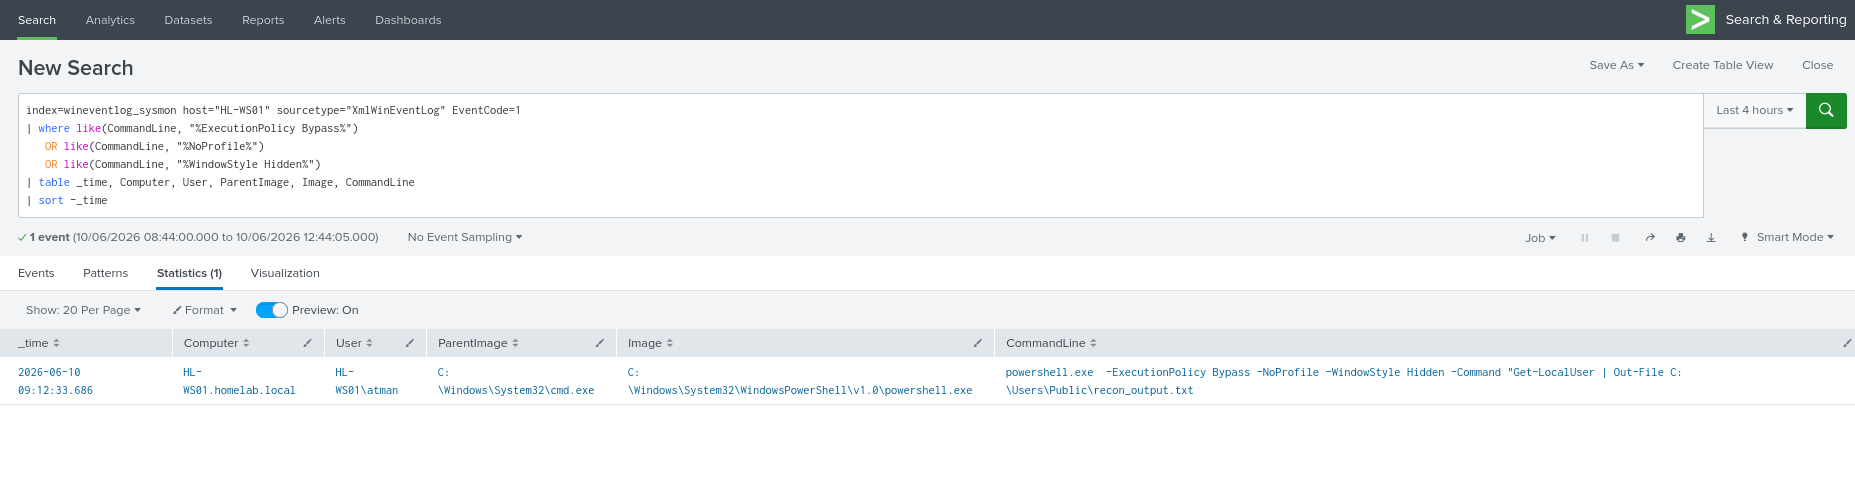Open the Format options dropdown
The height and width of the screenshot is (488, 1855).
click(x=204, y=310)
